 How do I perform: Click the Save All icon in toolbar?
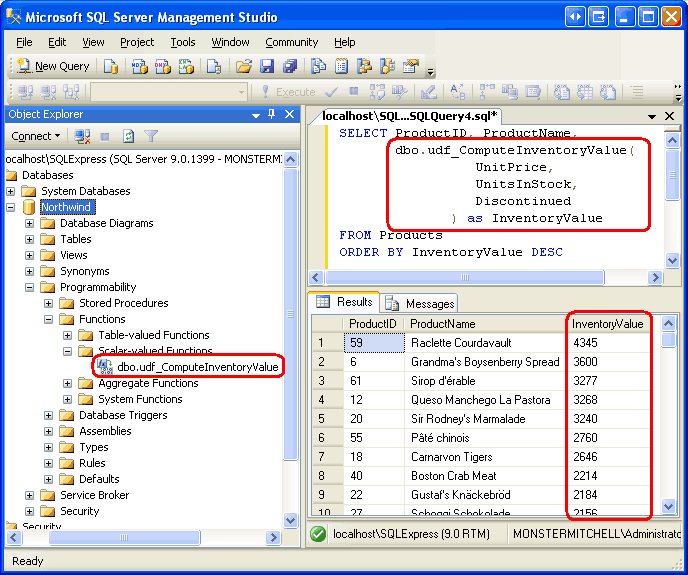tap(288, 66)
